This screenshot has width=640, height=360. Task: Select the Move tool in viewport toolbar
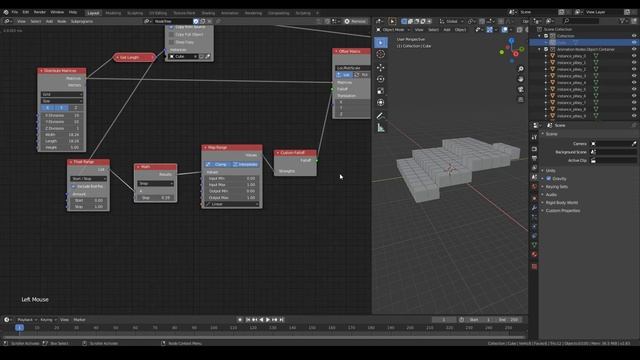380,67
